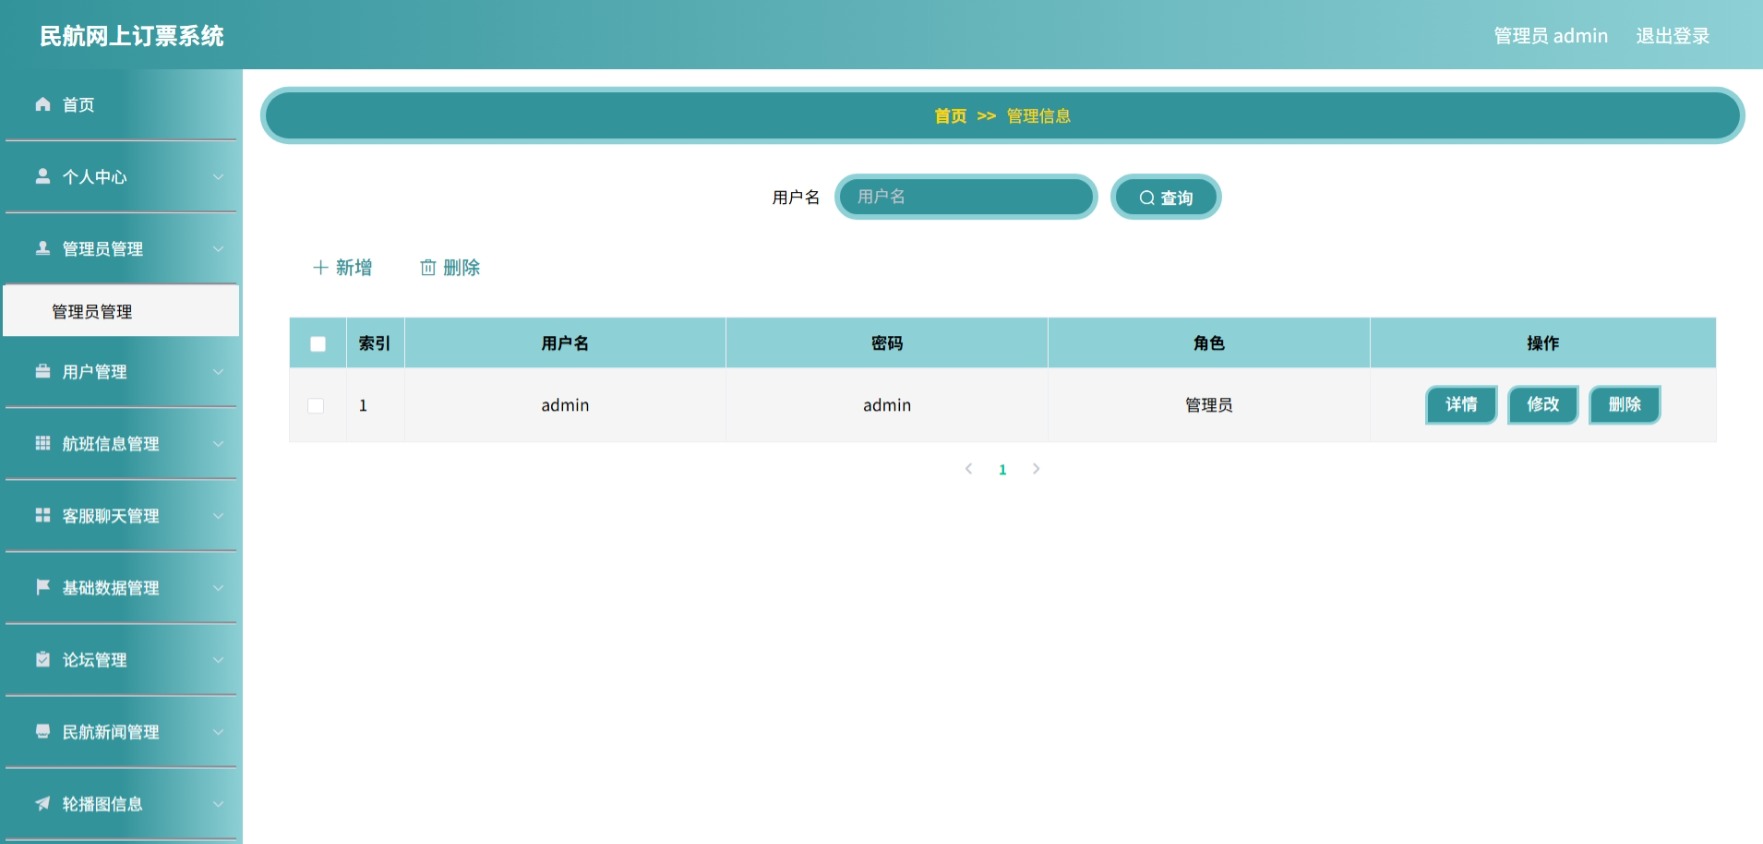
Task: Click the 删除 label above the table
Action: click(461, 267)
